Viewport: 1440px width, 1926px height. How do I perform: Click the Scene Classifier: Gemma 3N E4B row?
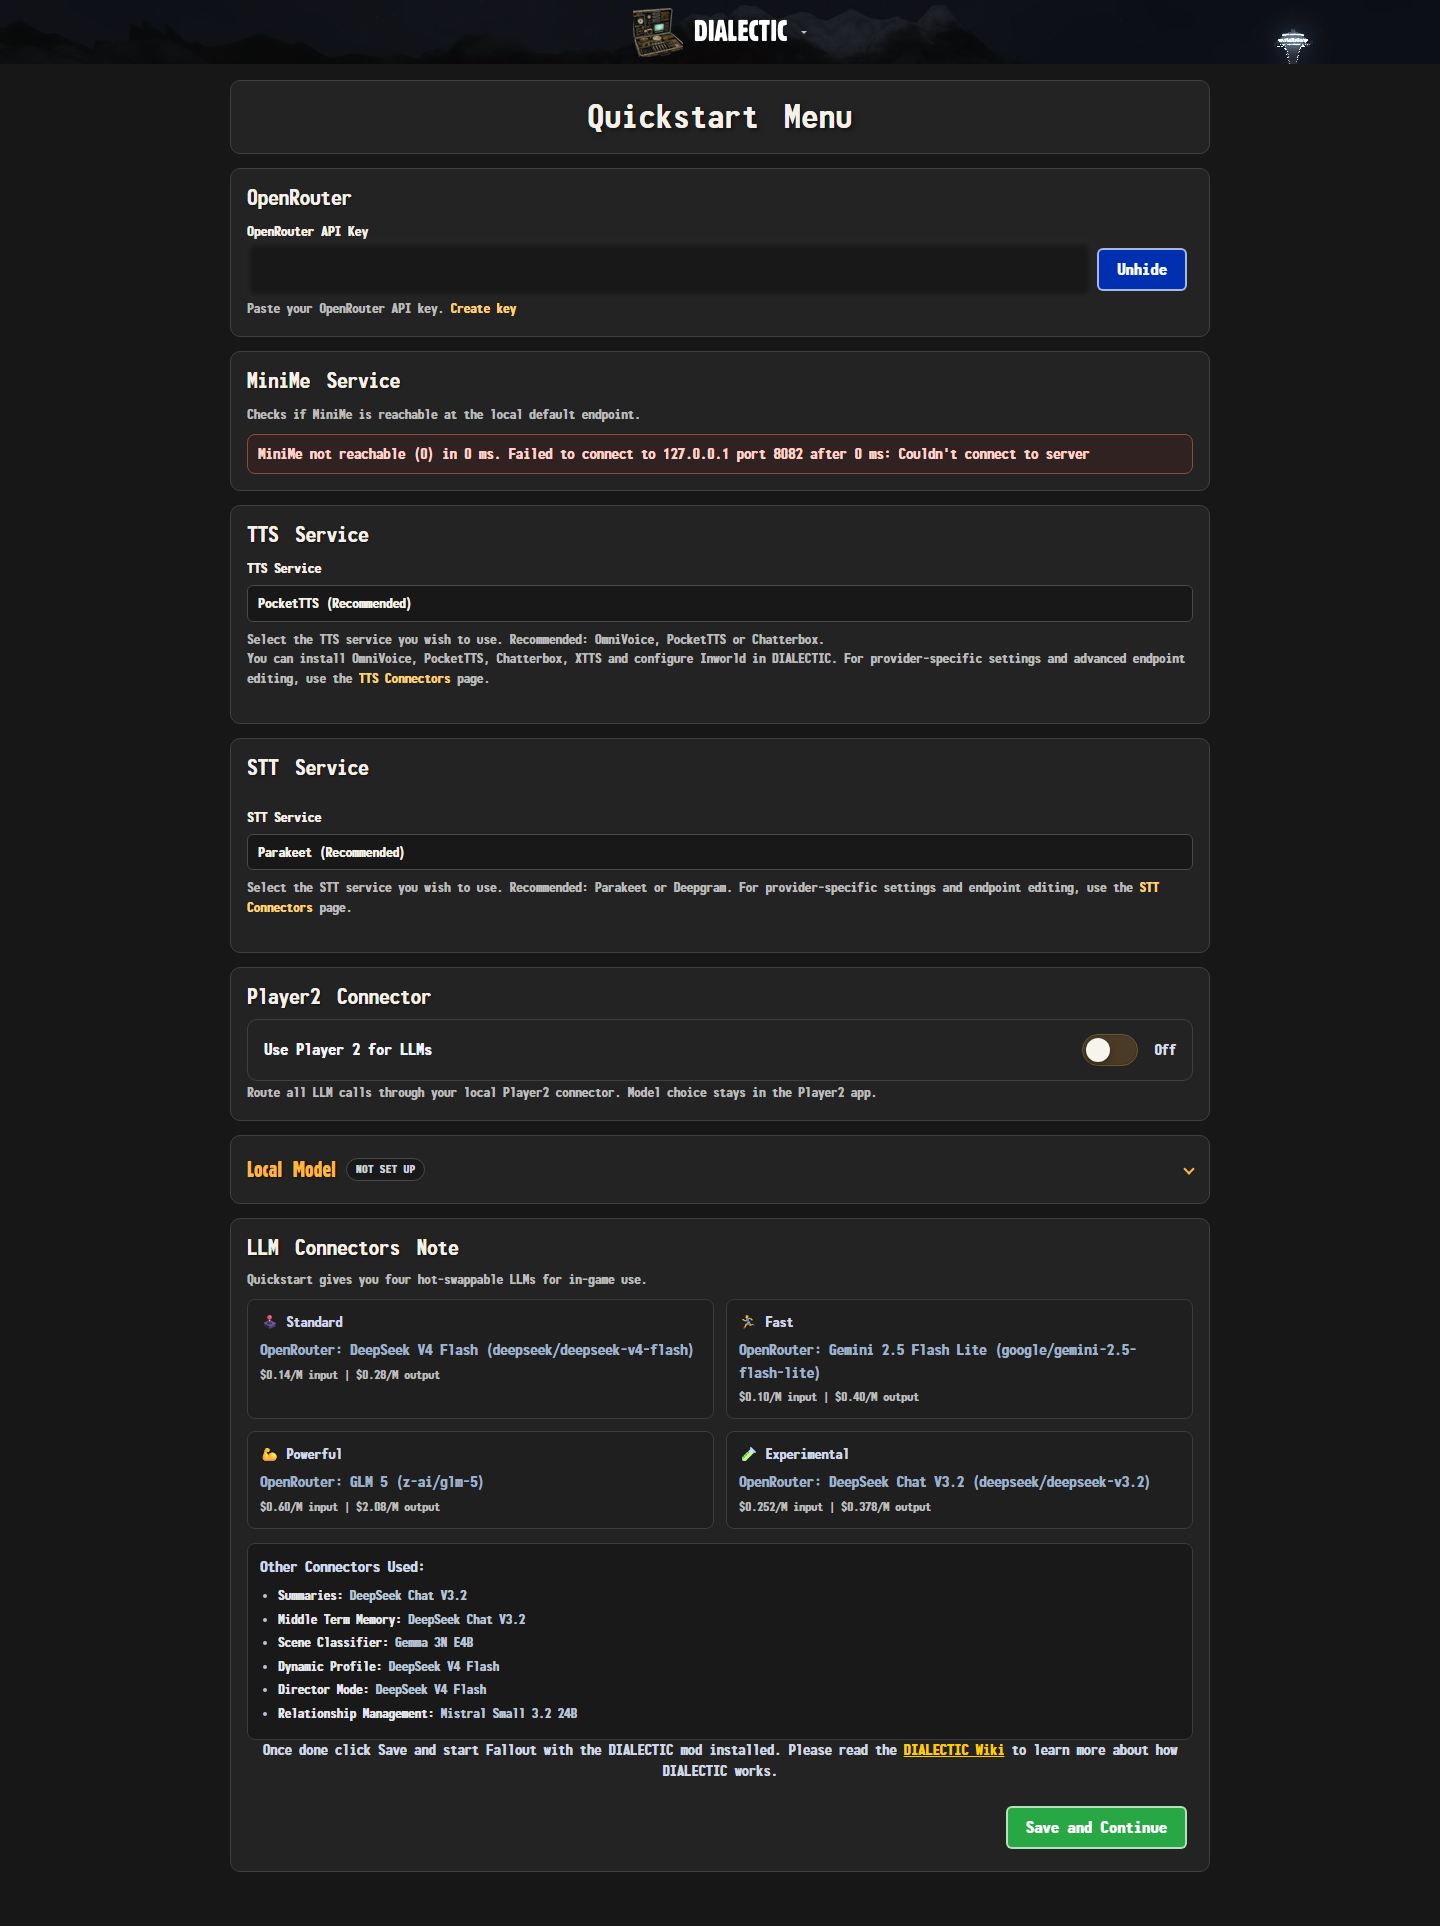(x=375, y=1643)
